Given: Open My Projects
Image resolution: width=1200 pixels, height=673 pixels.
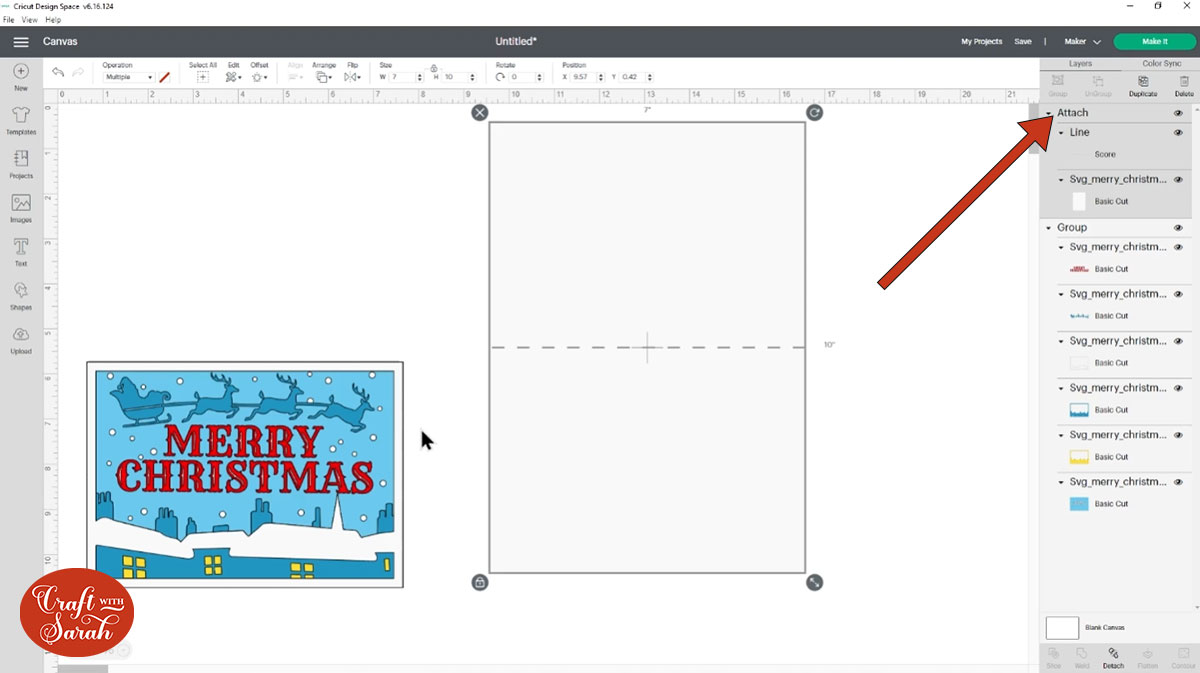Looking at the screenshot, I should pyautogui.click(x=982, y=42).
